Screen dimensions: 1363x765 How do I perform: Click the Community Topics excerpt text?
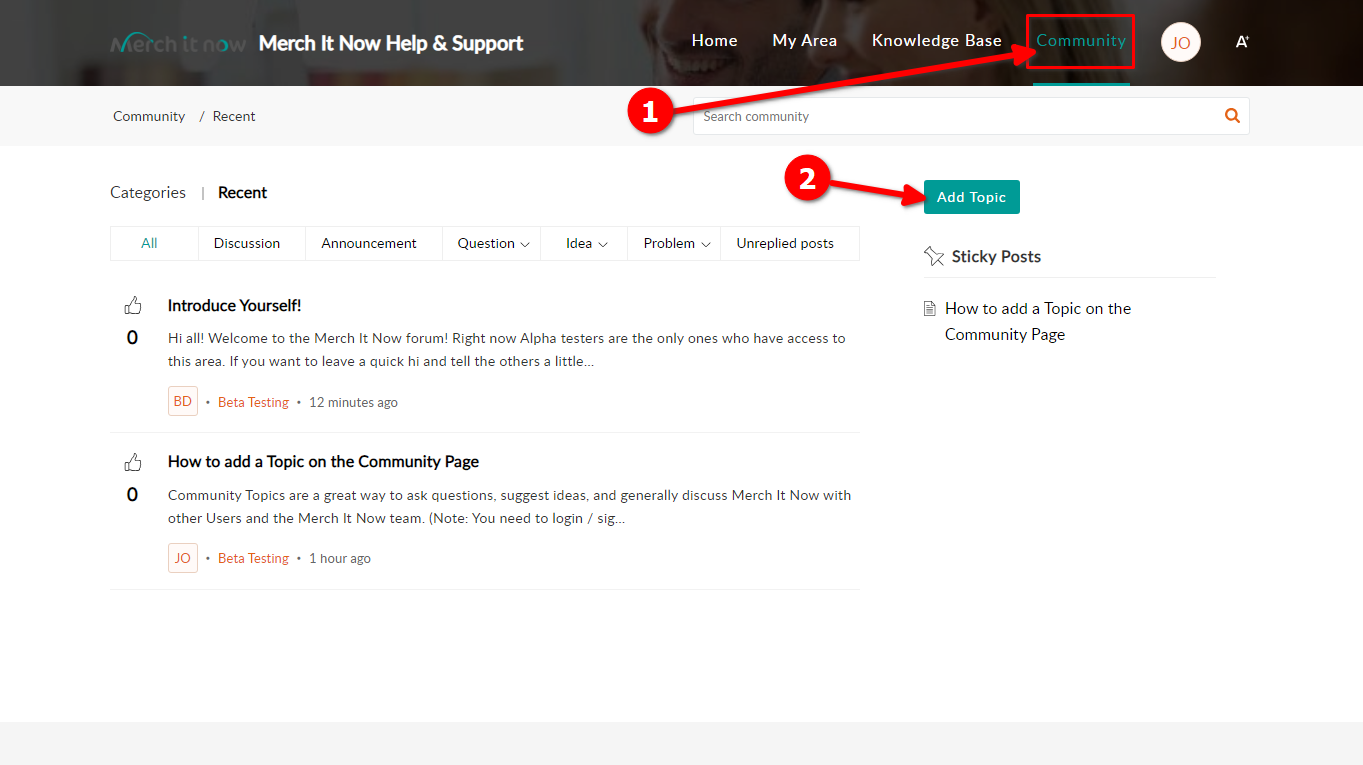point(510,507)
